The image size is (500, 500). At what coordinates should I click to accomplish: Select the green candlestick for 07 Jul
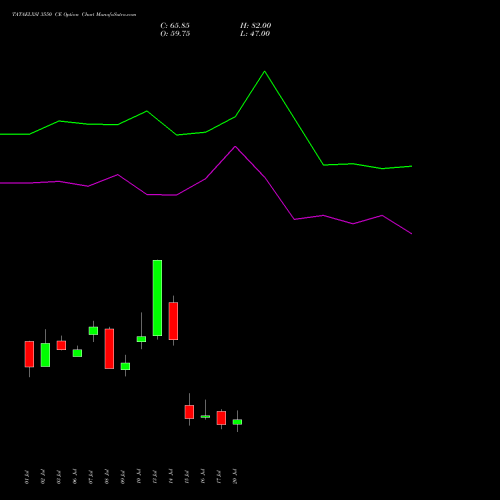(x=93, y=331)
